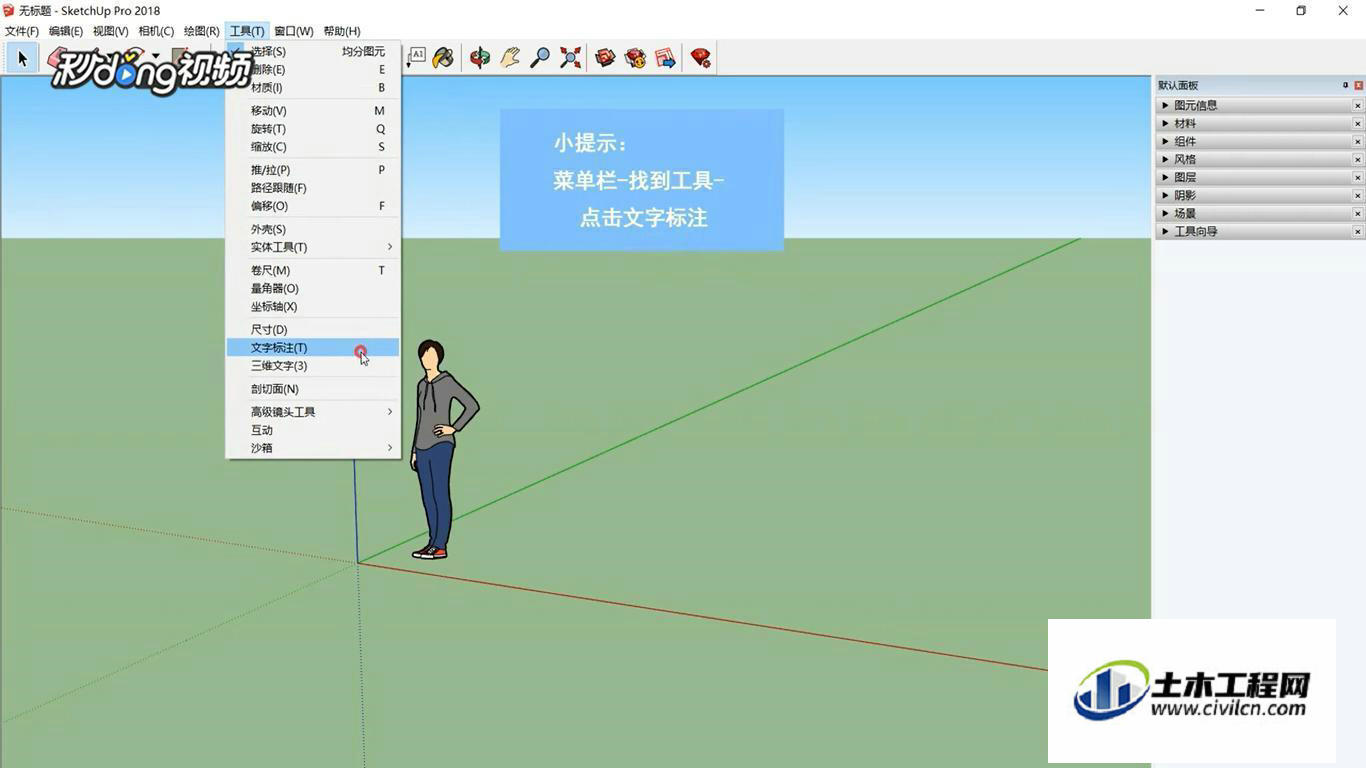Open the 沙箱 submenu

coord(313,448)
